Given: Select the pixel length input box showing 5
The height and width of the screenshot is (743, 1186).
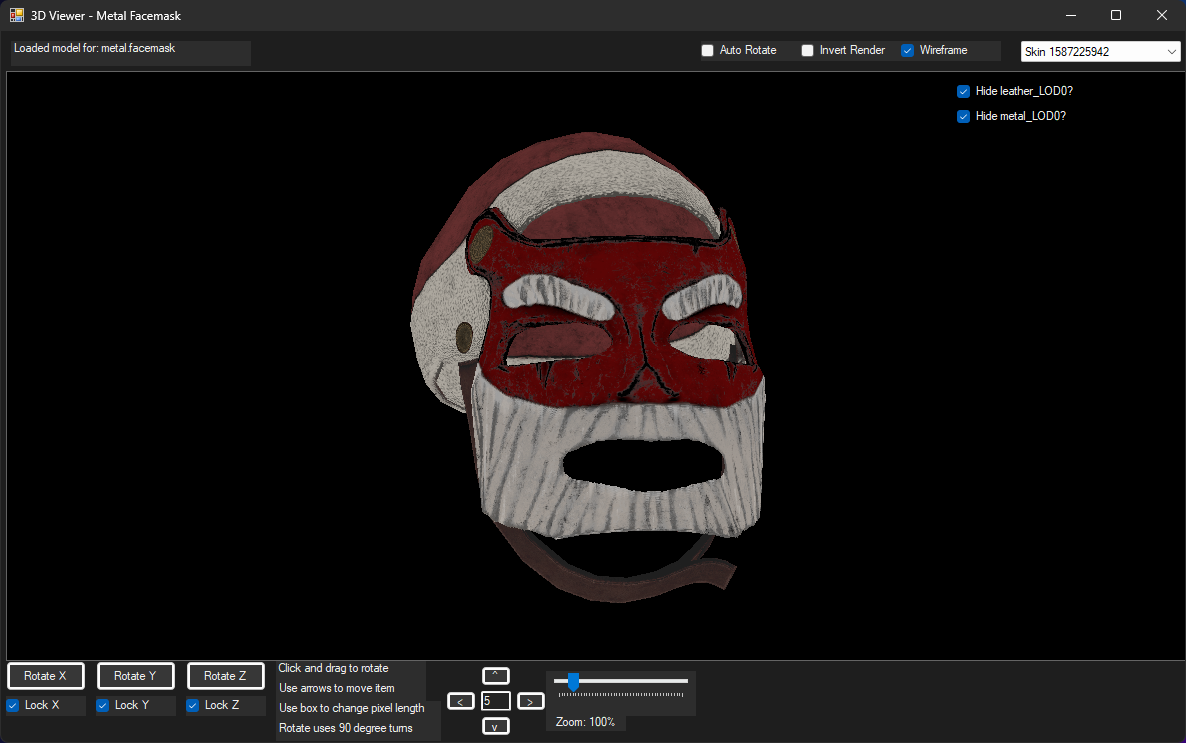Looking at the screenshot, I should point(495,701).
